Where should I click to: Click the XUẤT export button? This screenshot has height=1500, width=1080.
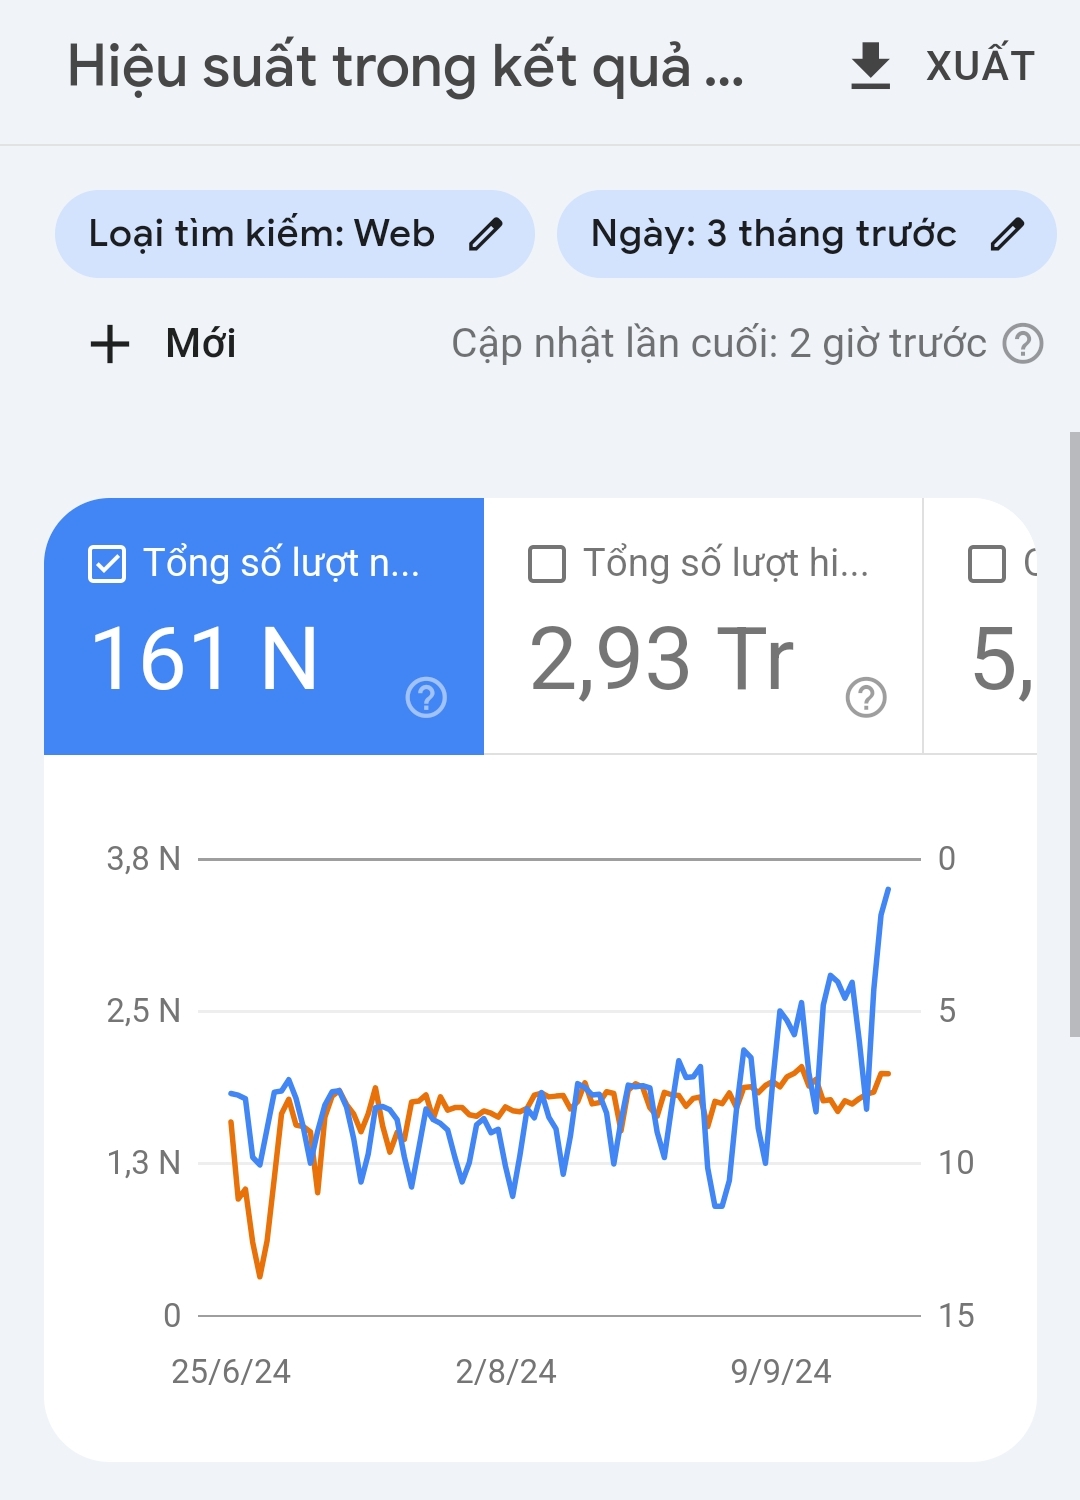(x=980, y=66)
